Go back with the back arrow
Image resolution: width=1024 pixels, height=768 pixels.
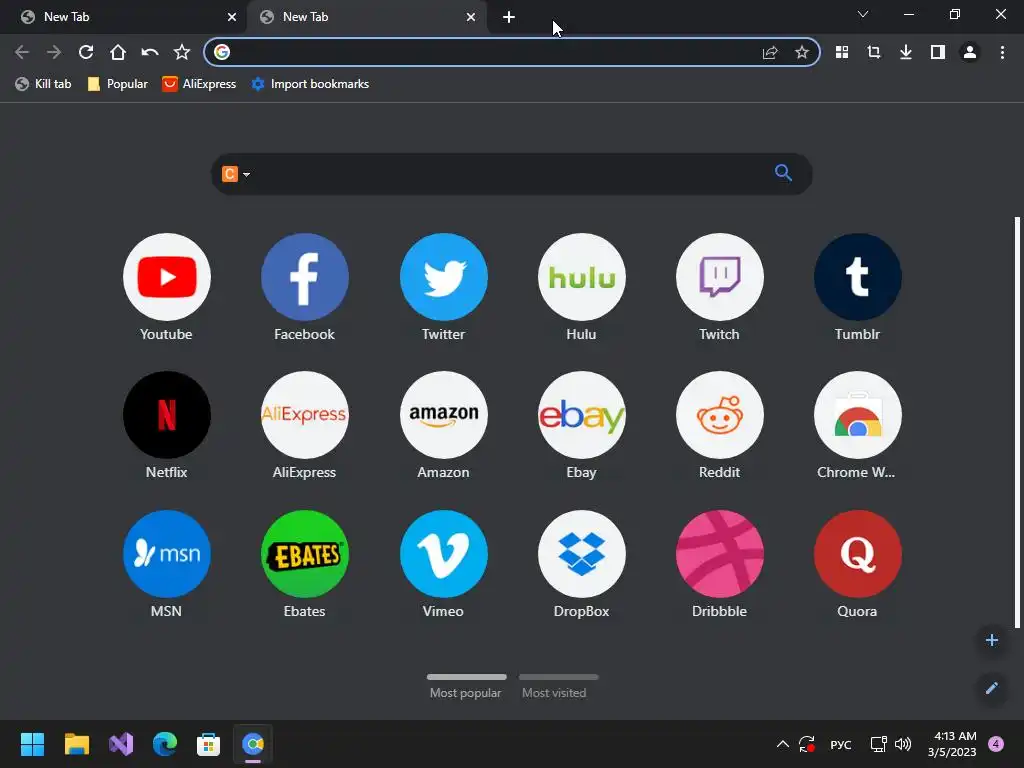click(22, 52)
